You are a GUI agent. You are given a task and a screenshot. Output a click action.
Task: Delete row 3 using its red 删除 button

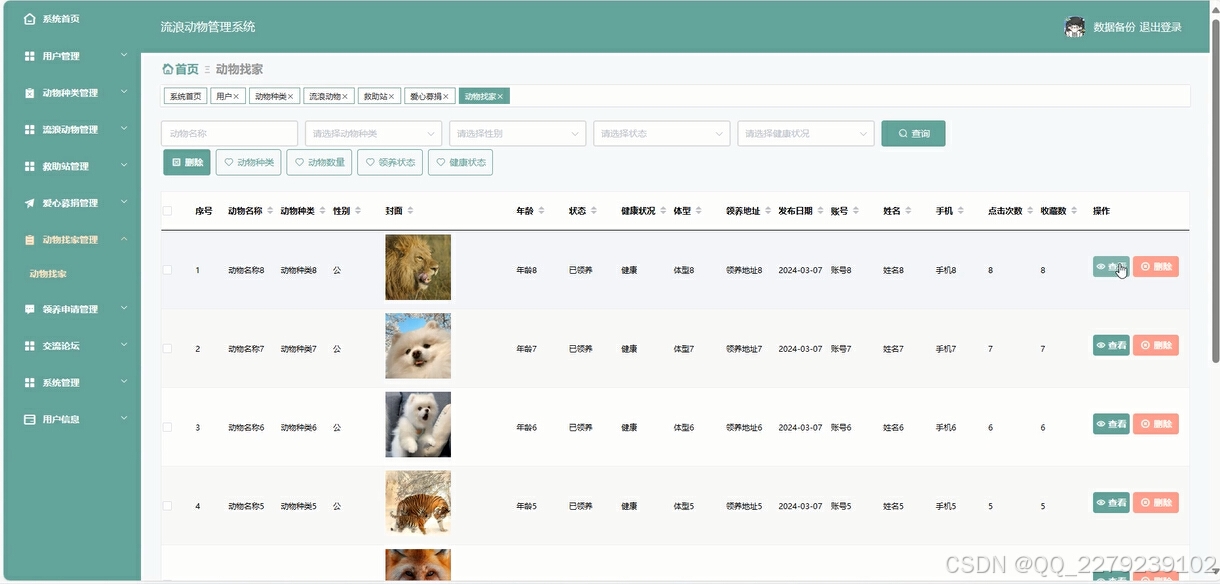(x=1156, y=424)
